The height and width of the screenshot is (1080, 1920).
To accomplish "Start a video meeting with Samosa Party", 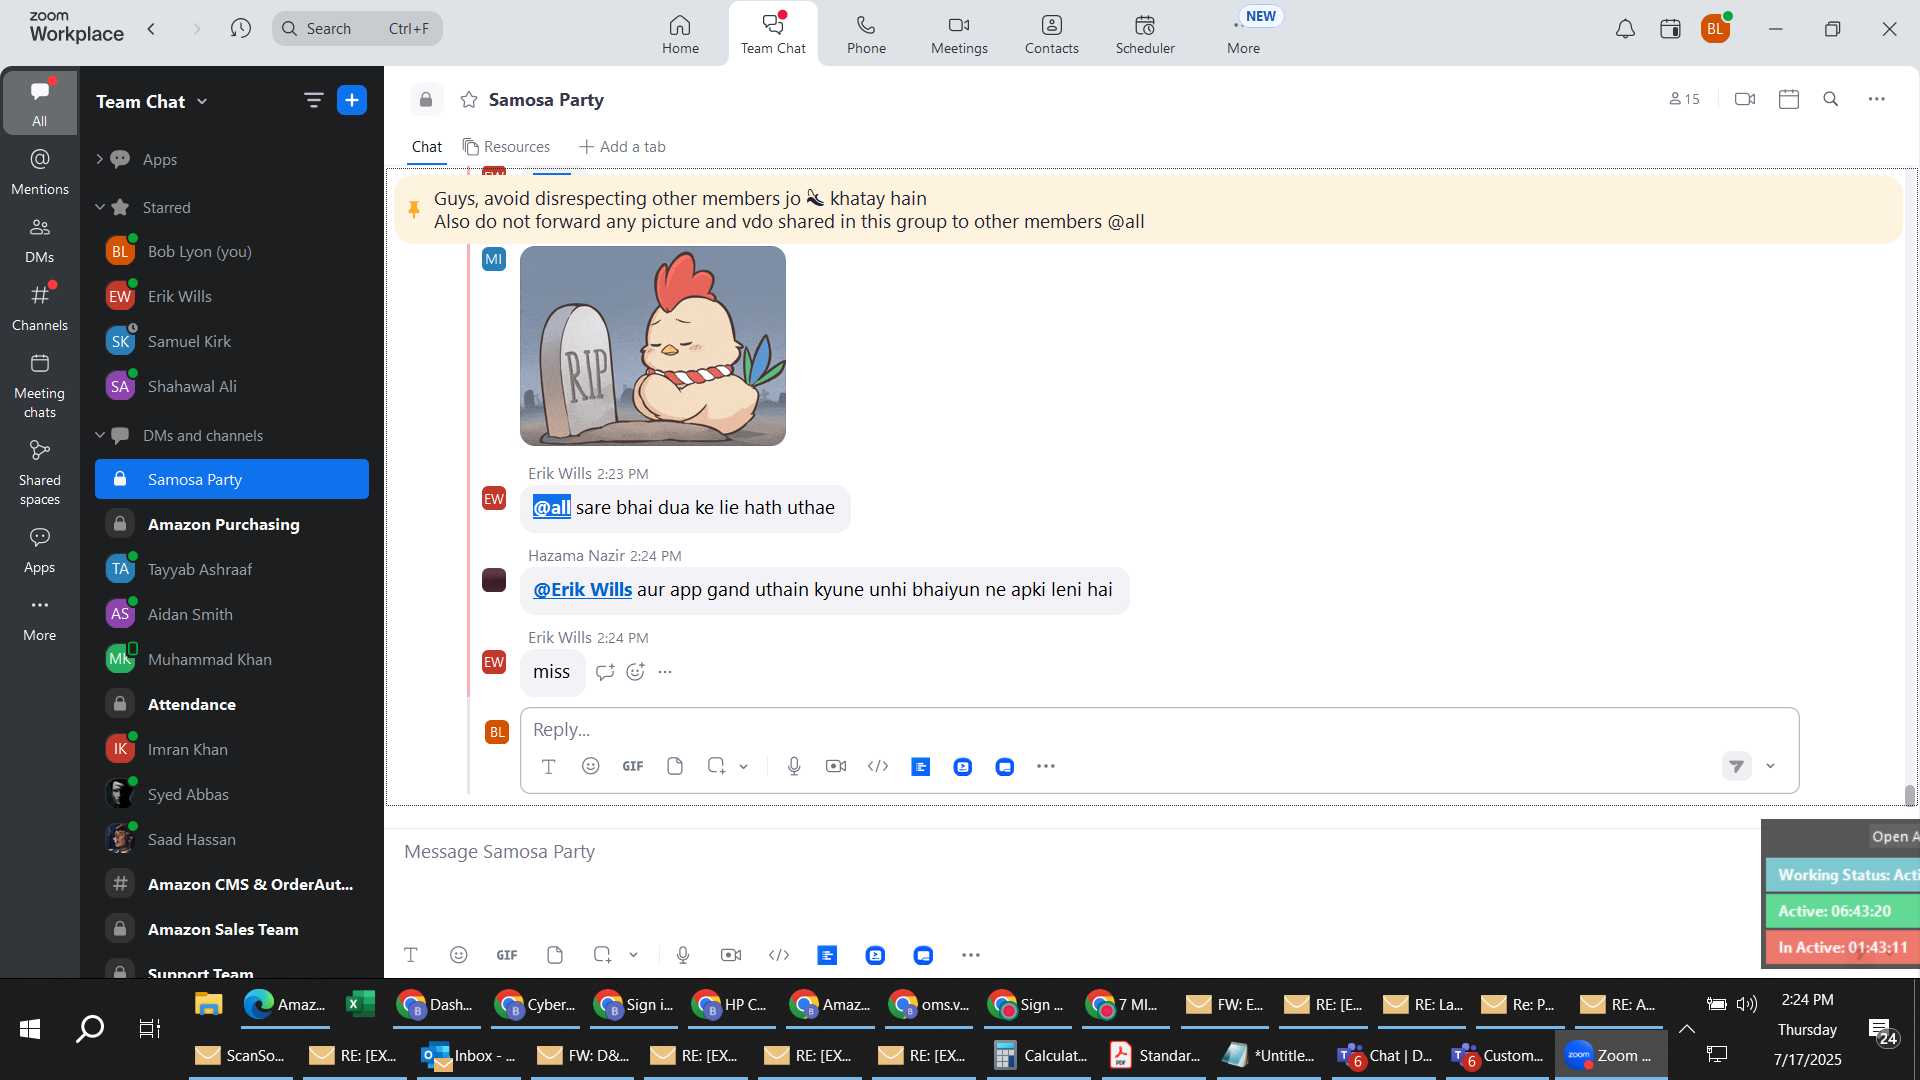I will pos(1745,99).
